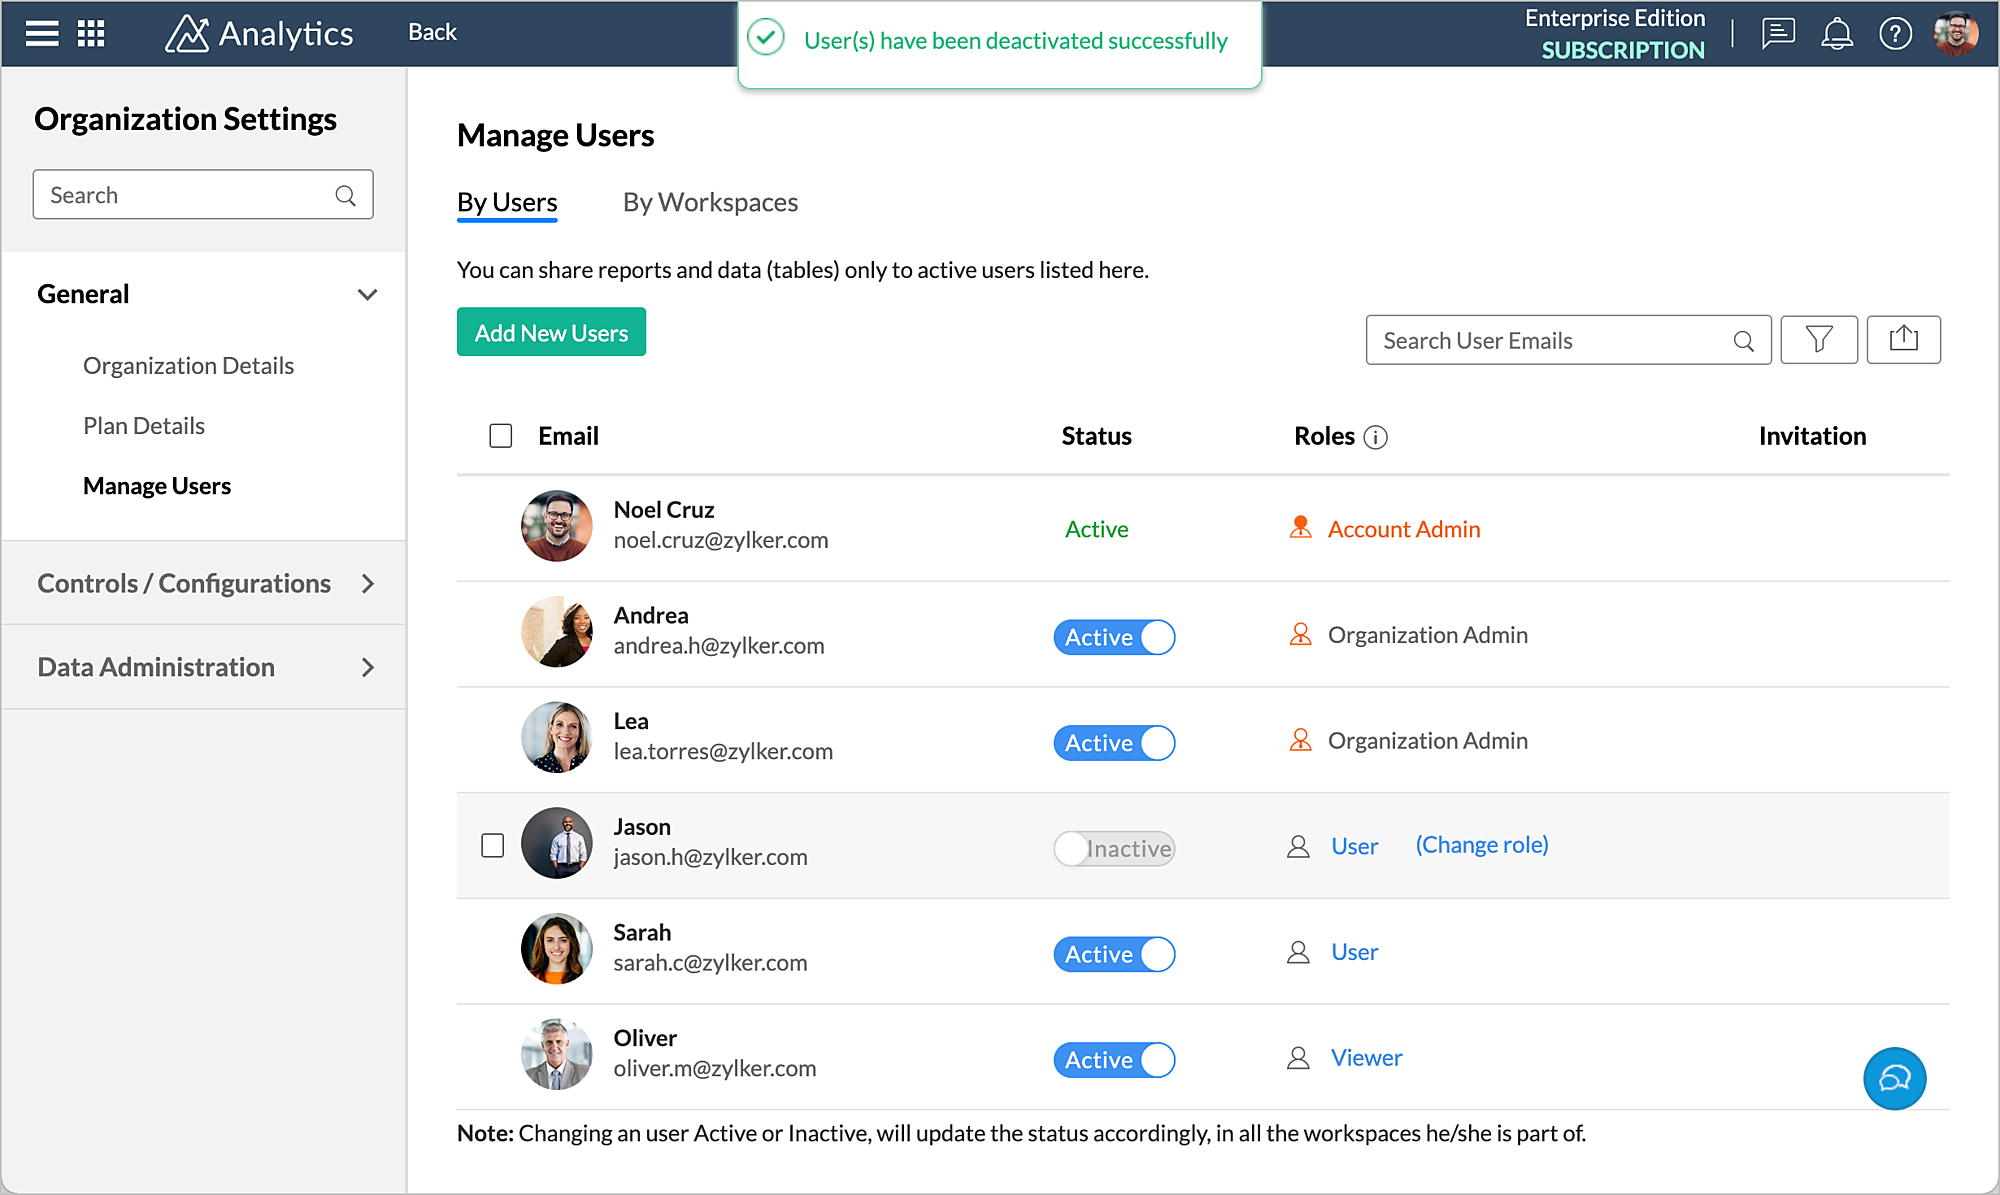Tick the checkbox next to Jason
Screen dimensions: 2000x1195
pyautogui.click(x=493, y=845)
